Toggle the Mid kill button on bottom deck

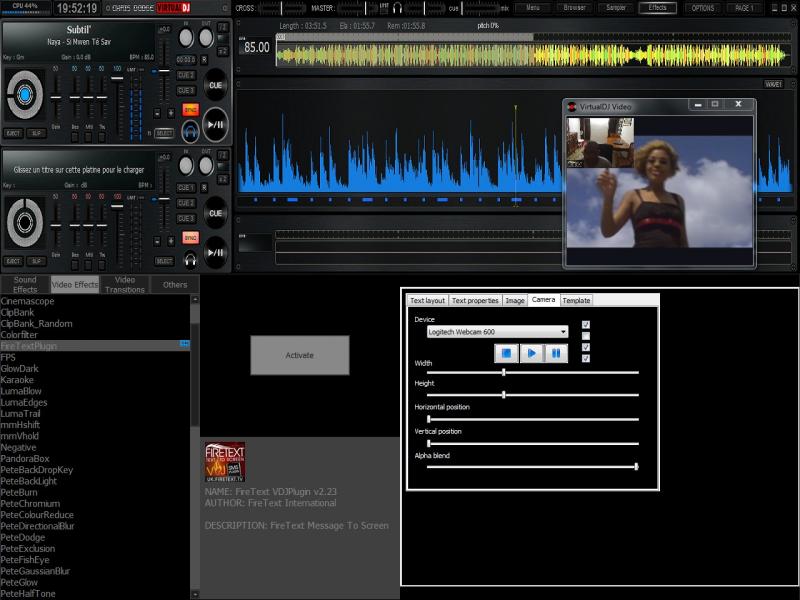point(88,265)
